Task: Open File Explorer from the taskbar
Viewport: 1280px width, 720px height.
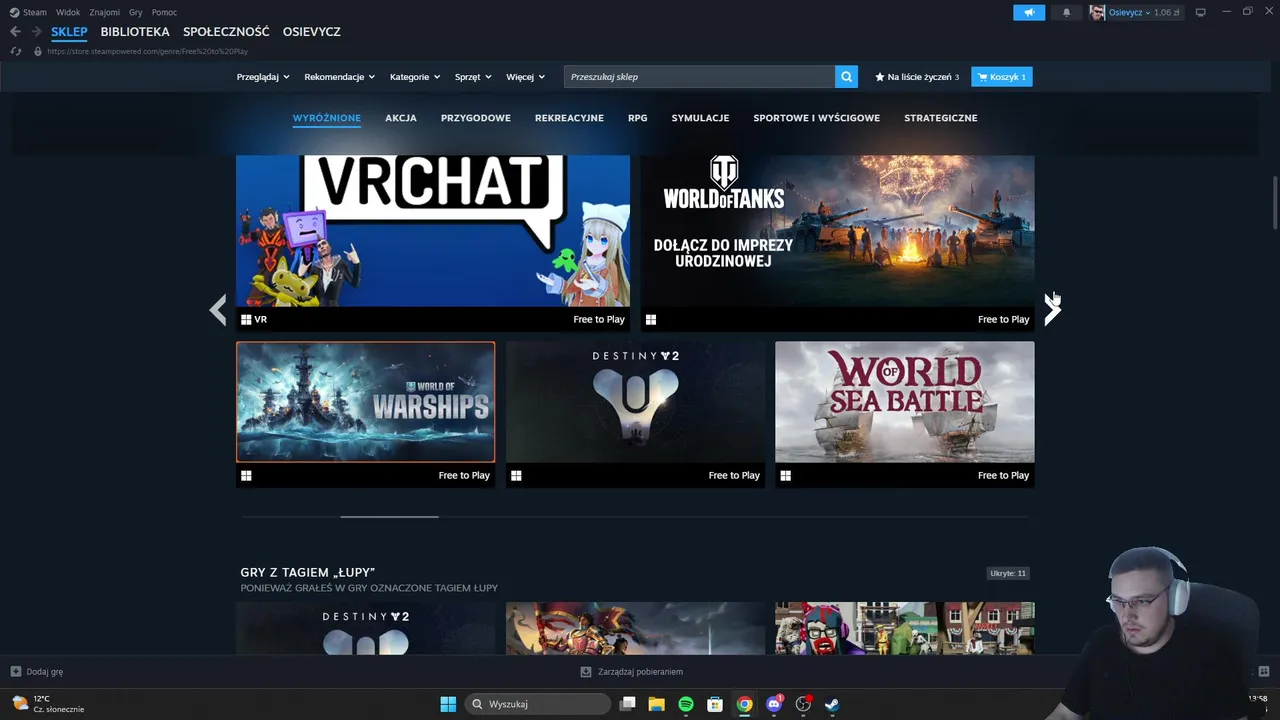Action: [x=657, y=704]
